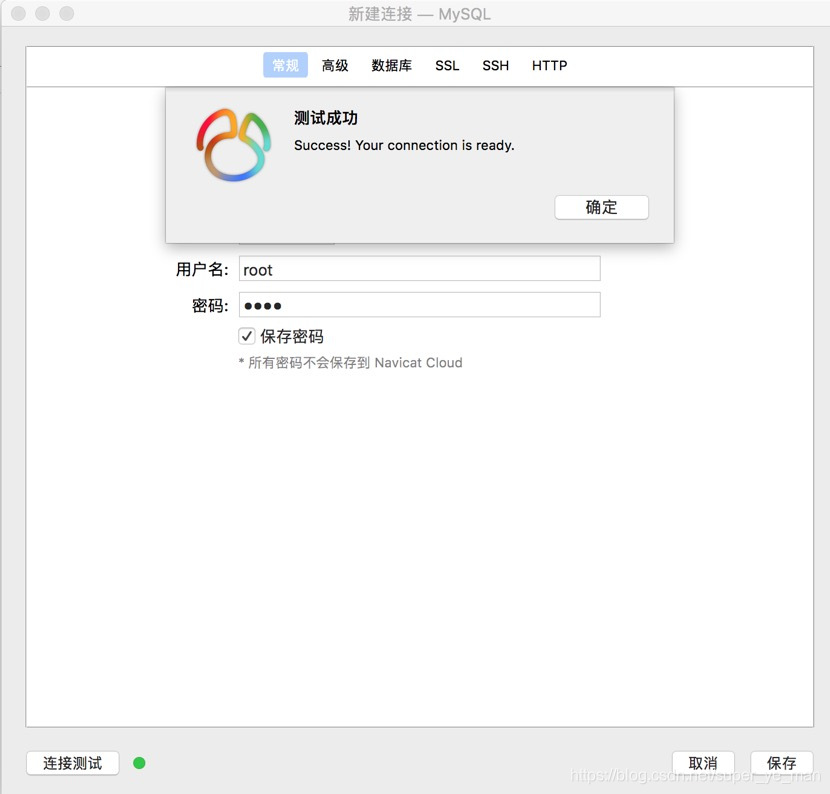Click the 取消 button
The height and width of the screenshot is (794, 830).
point(703,763)
